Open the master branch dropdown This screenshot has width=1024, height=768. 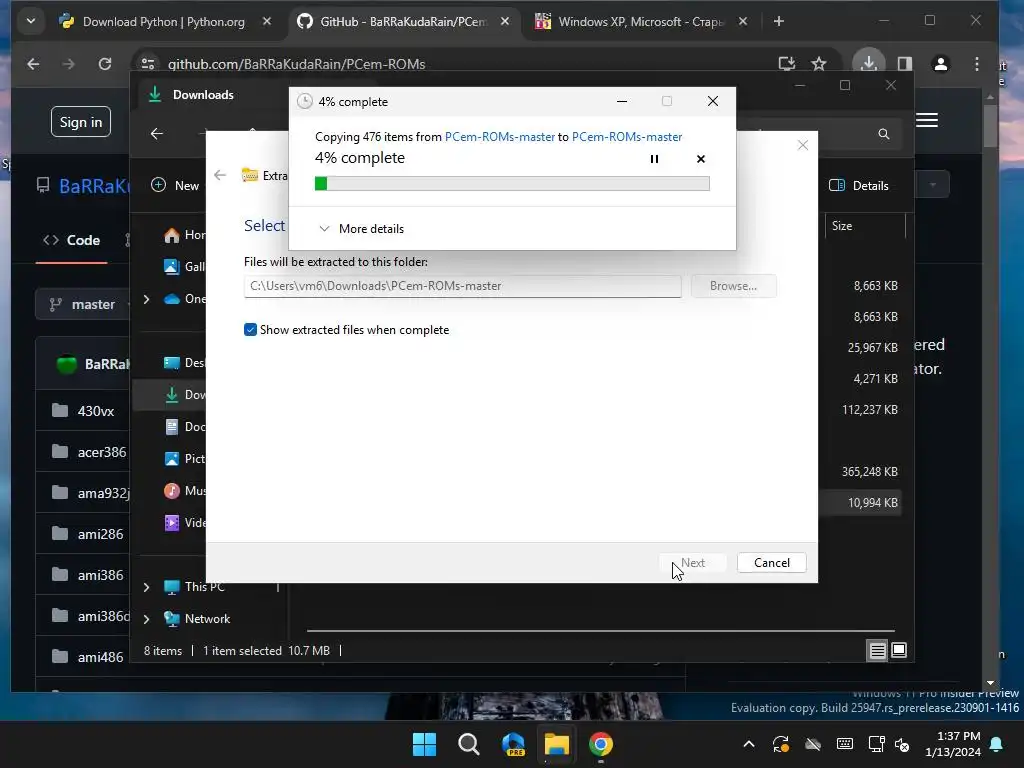coord(84,304)
